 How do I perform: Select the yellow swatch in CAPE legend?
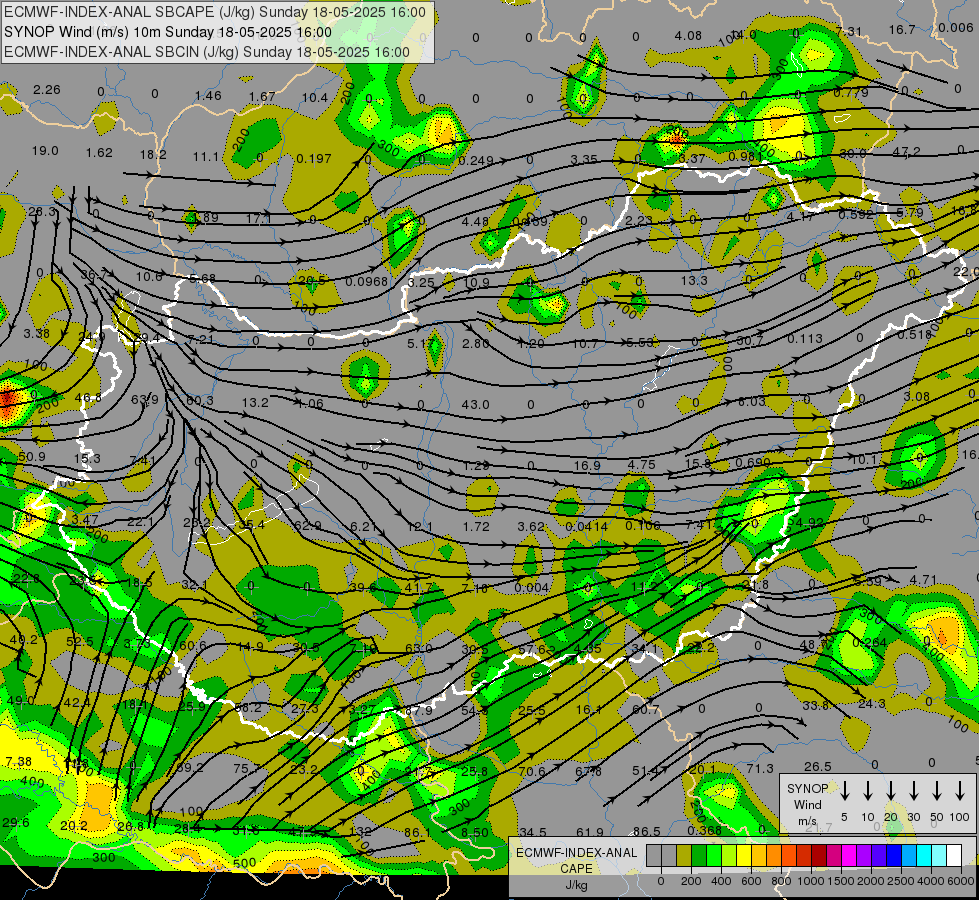click(x=744, y=855)
